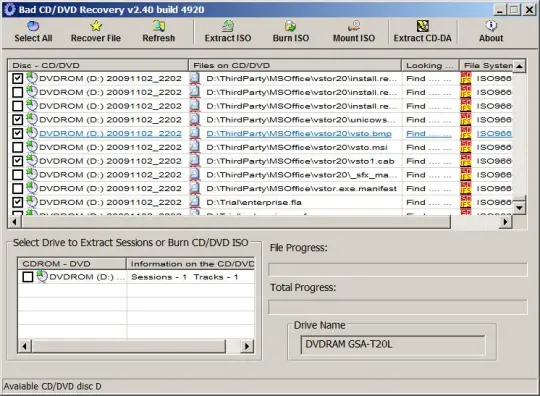Click the File System column header
This screenshot has width=540, height=396.
click(x=486, y=65)
